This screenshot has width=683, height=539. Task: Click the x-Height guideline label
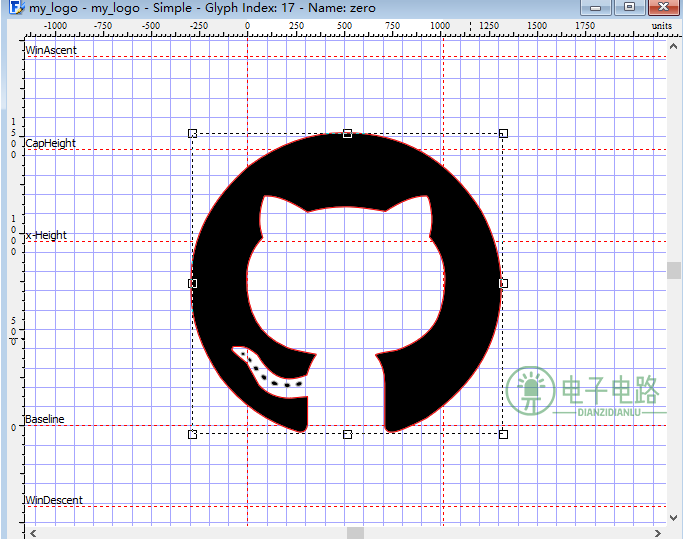pyautogui.click(x=46, y=235)
